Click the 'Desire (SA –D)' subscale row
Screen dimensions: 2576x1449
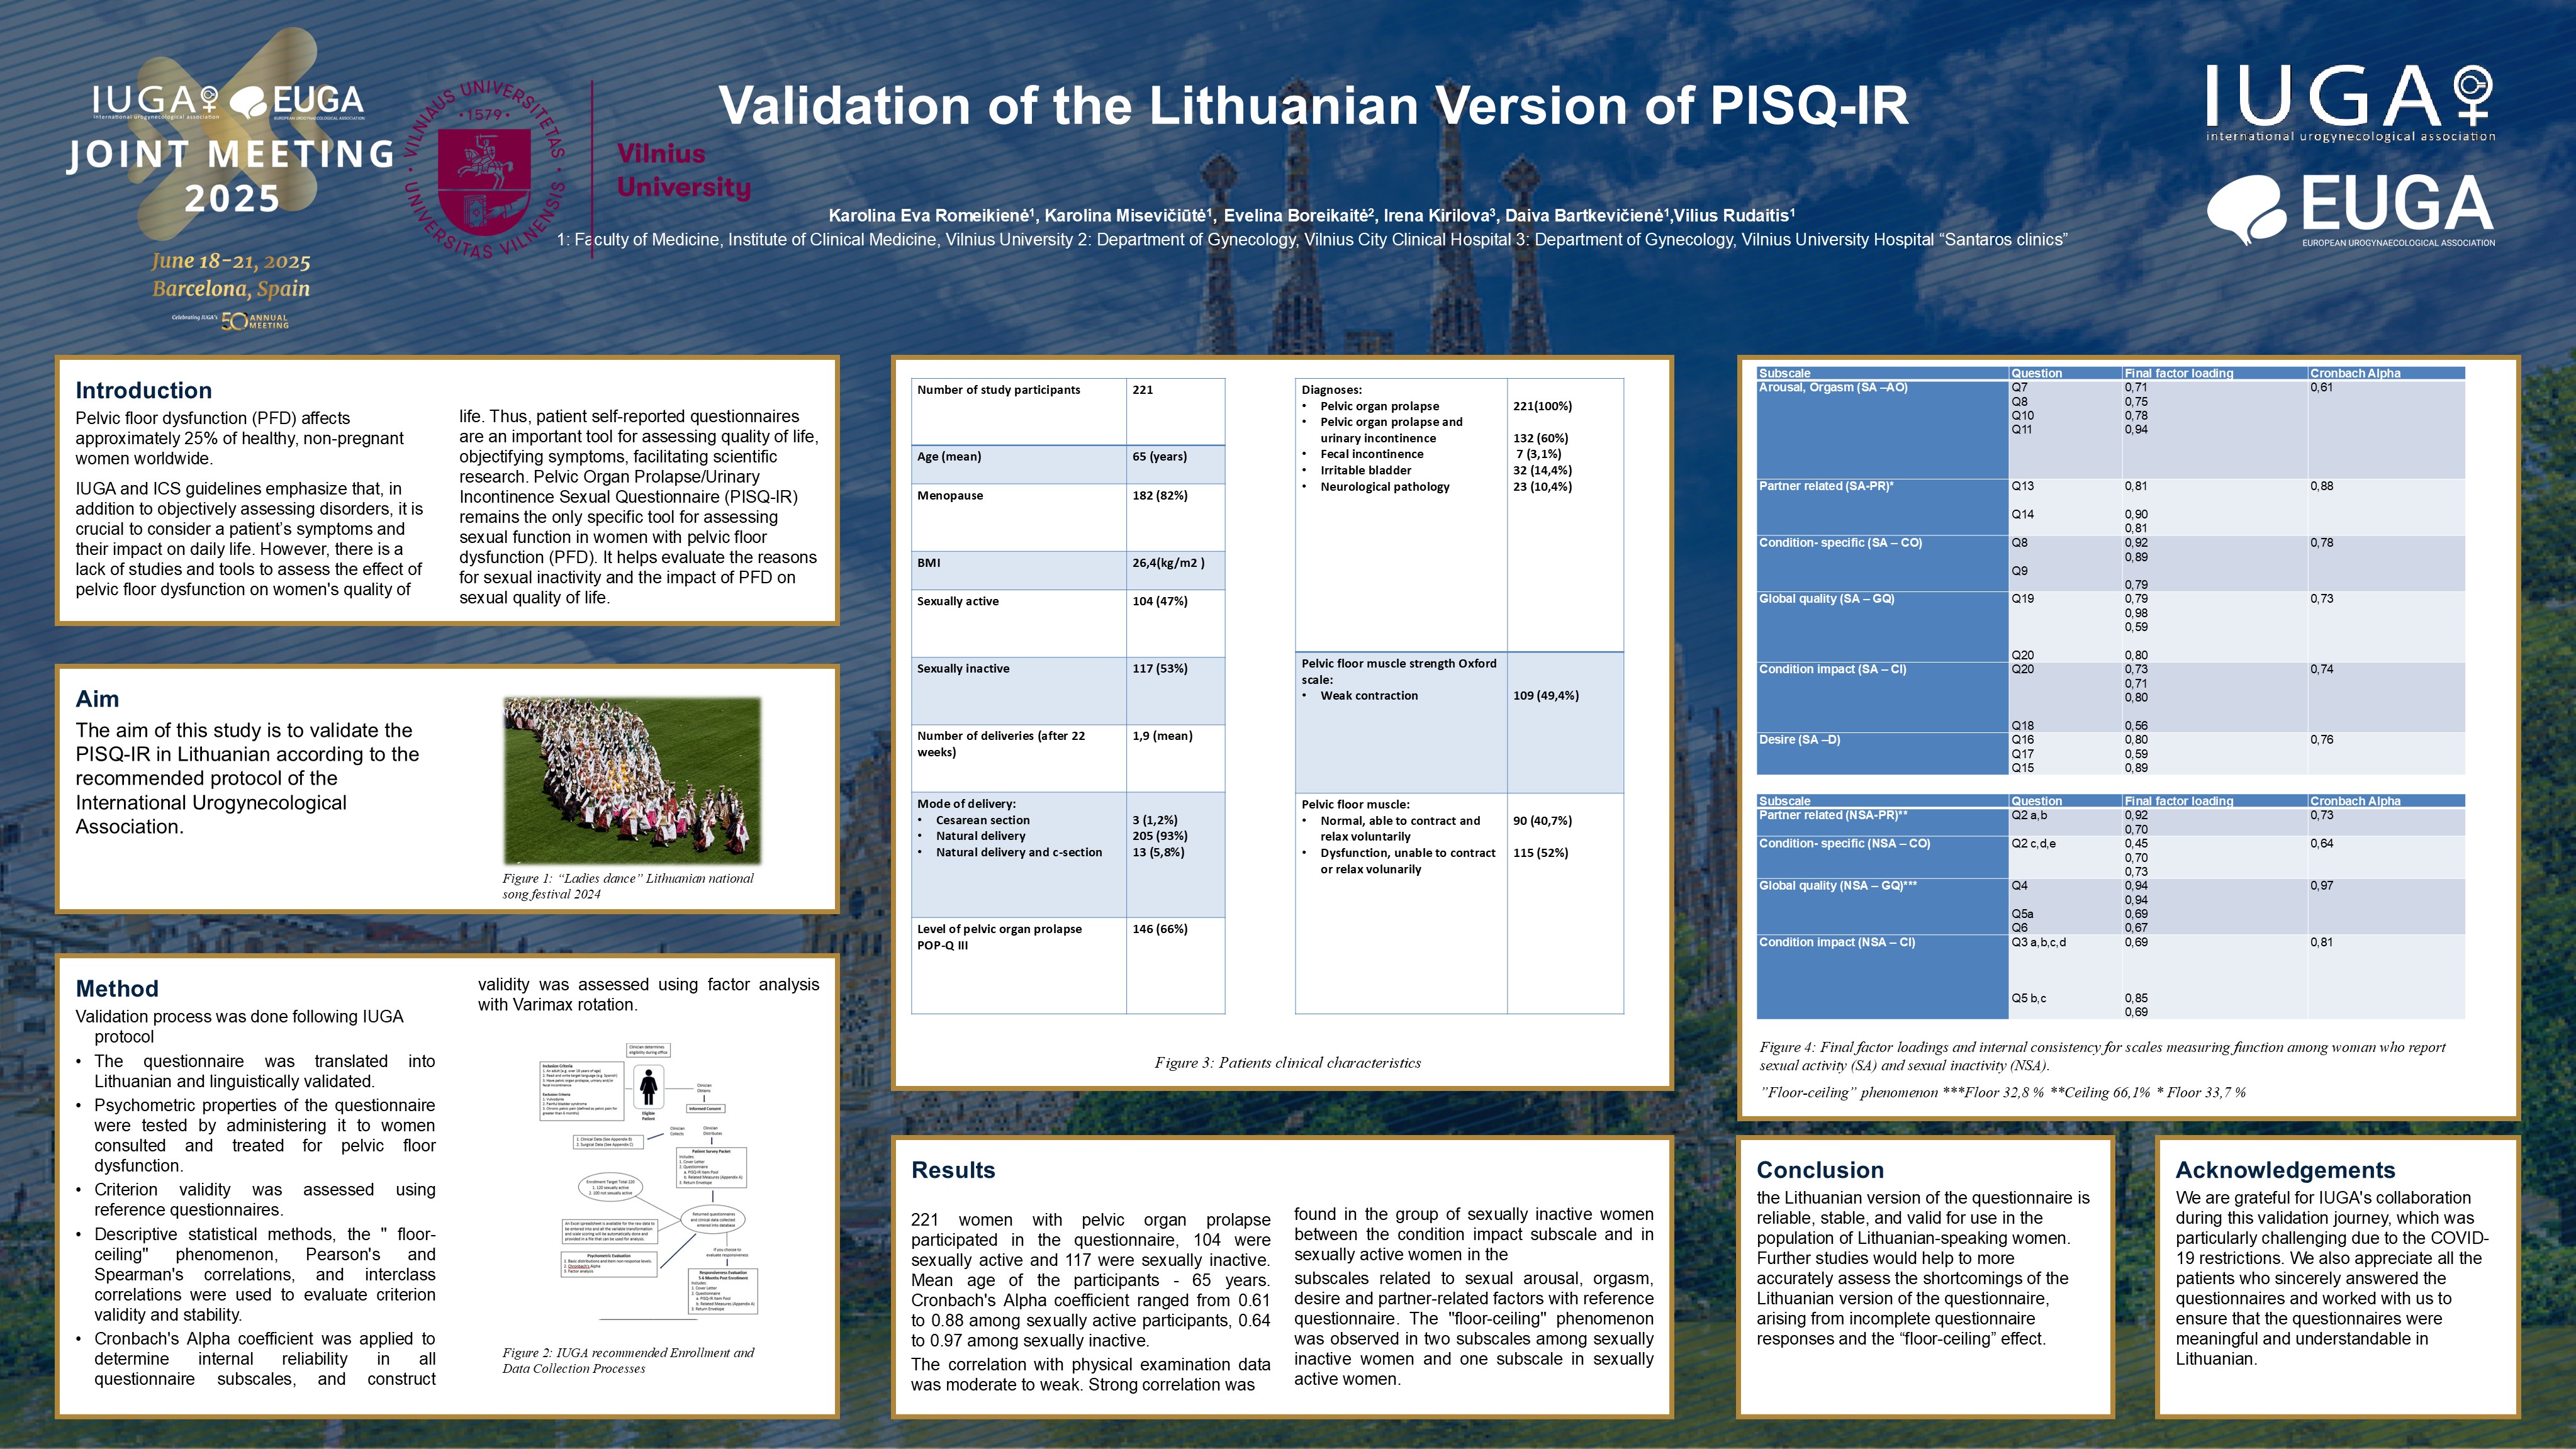2110,754
